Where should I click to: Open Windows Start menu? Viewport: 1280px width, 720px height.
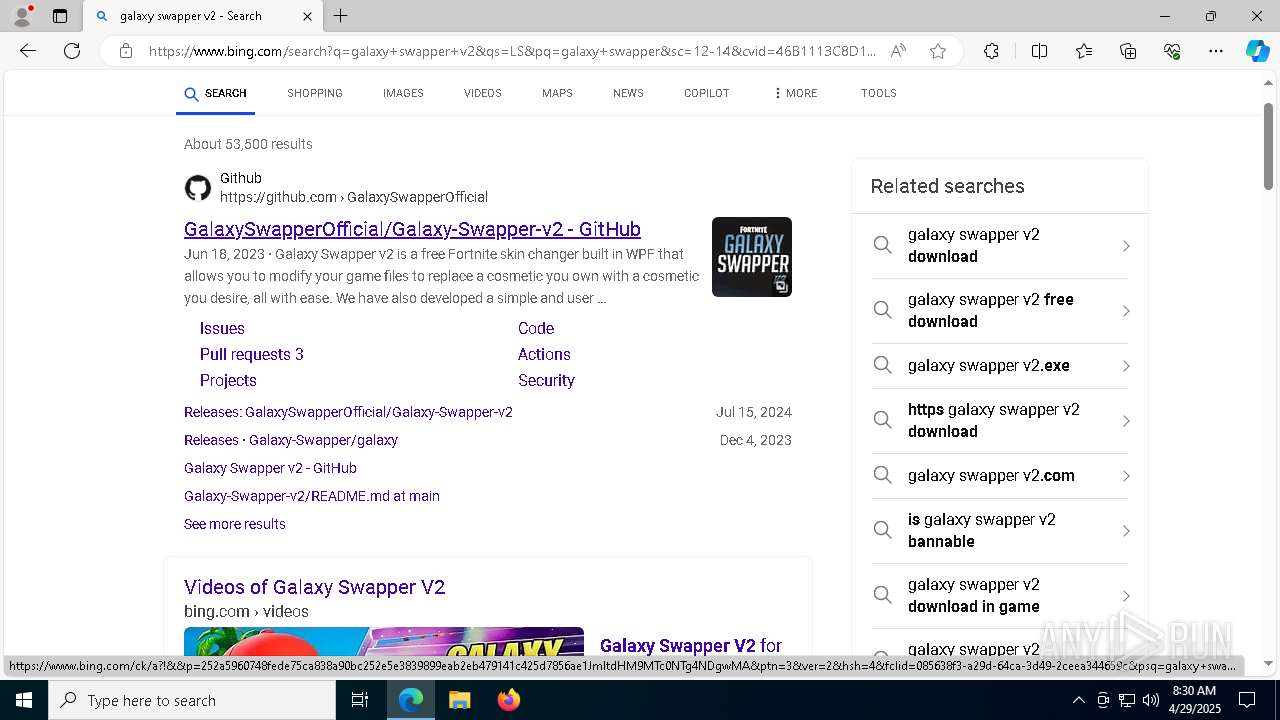coord(24,700)
